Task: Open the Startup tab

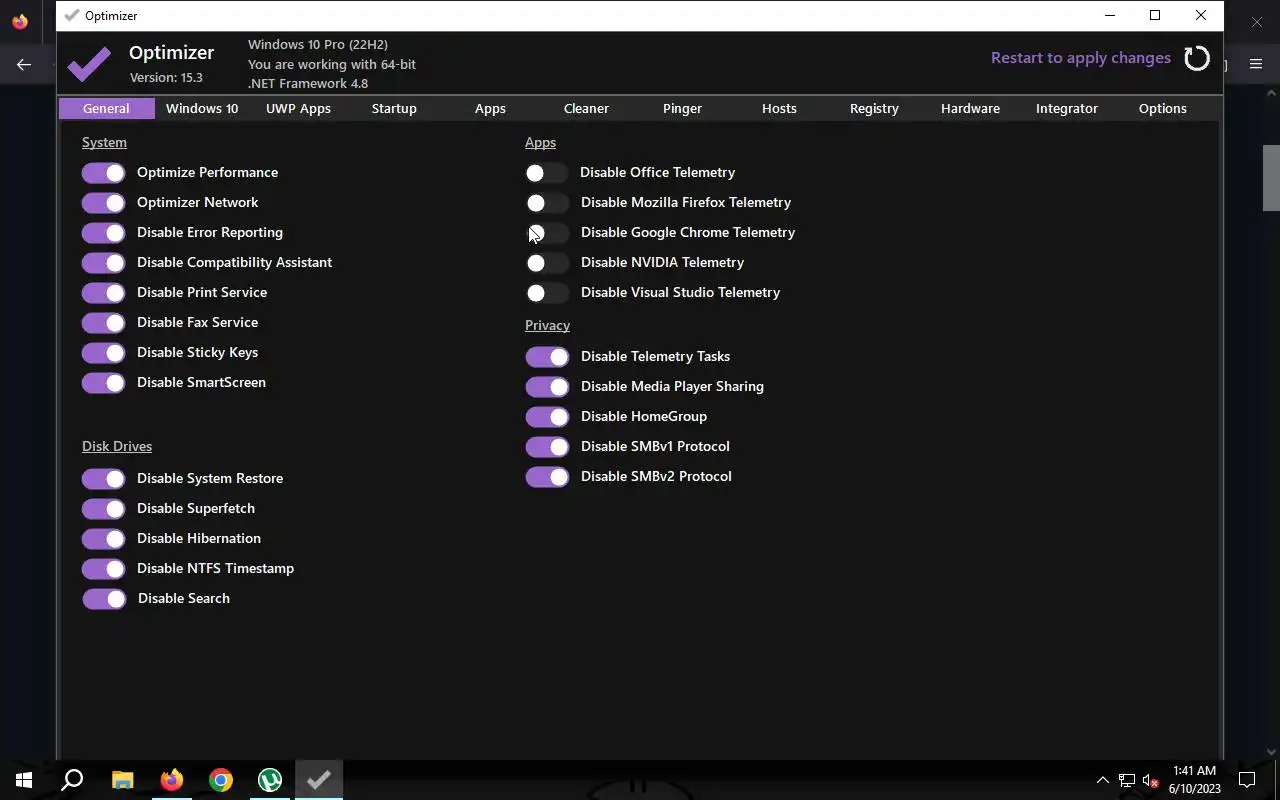Action: [394, 108]
